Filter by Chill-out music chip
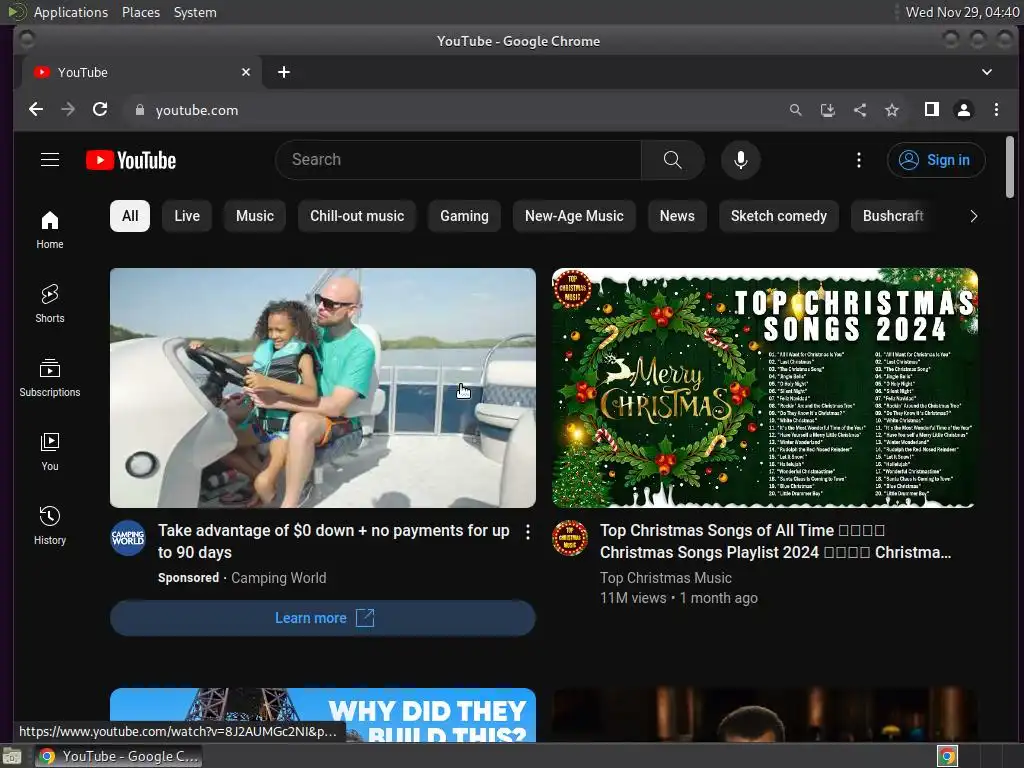The image size is (1024, 768). tap(357, 216)
